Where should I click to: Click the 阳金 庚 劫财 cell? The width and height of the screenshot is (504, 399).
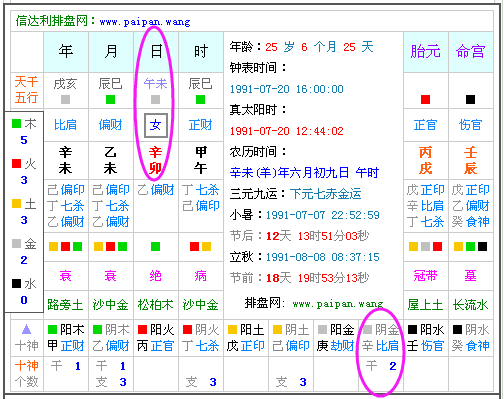[x=336, y=338]
